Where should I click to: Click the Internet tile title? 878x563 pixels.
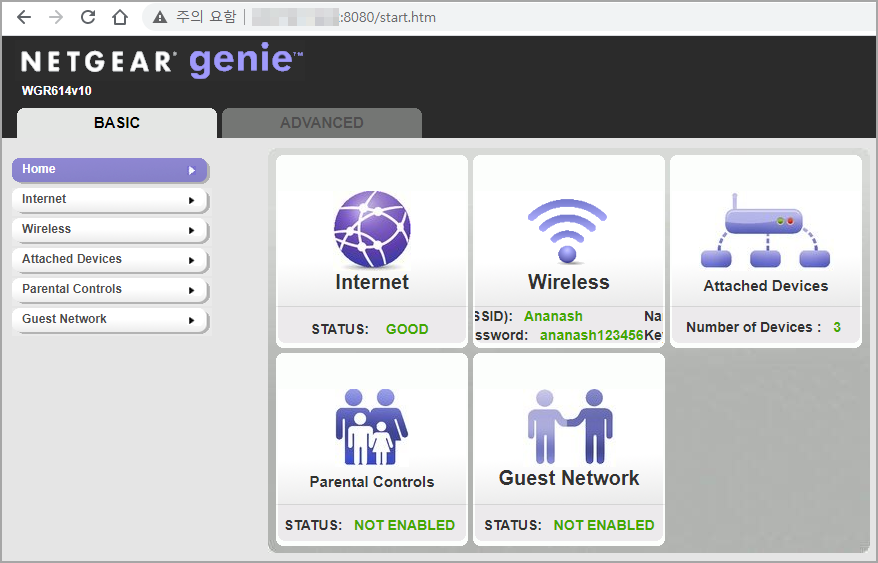[372, 282]
